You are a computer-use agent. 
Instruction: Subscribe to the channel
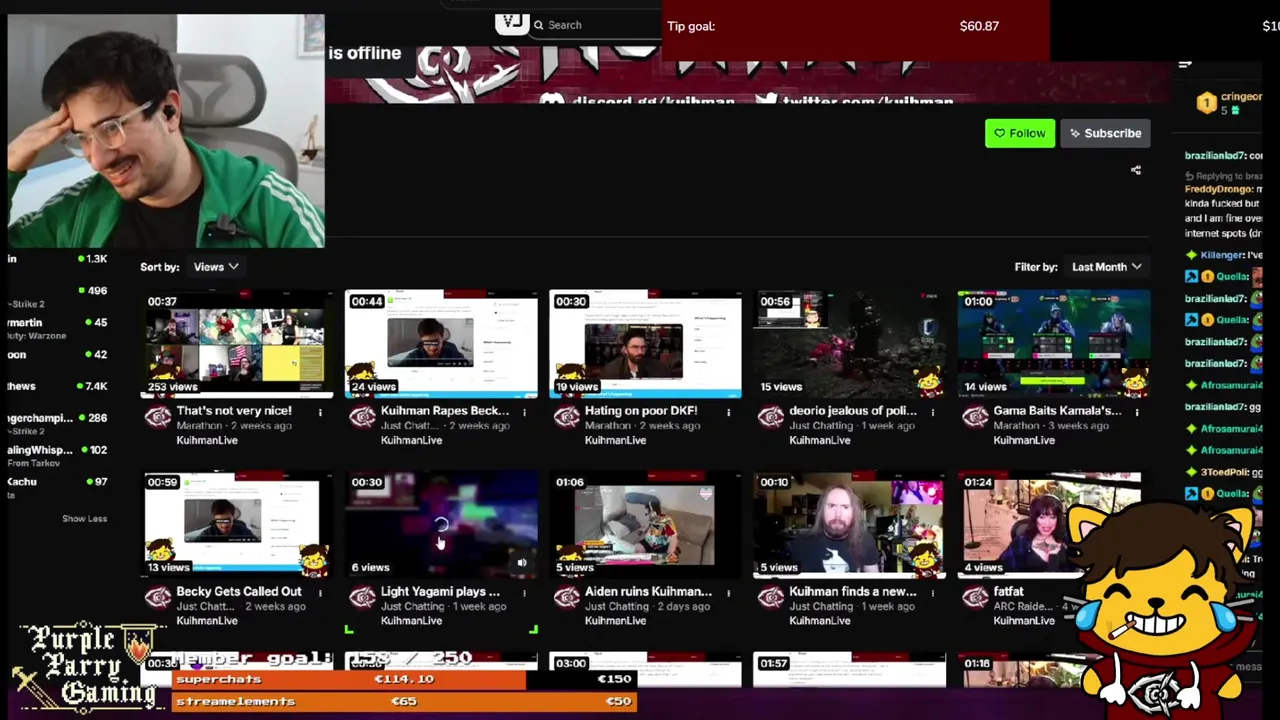tap(1105, 133)
